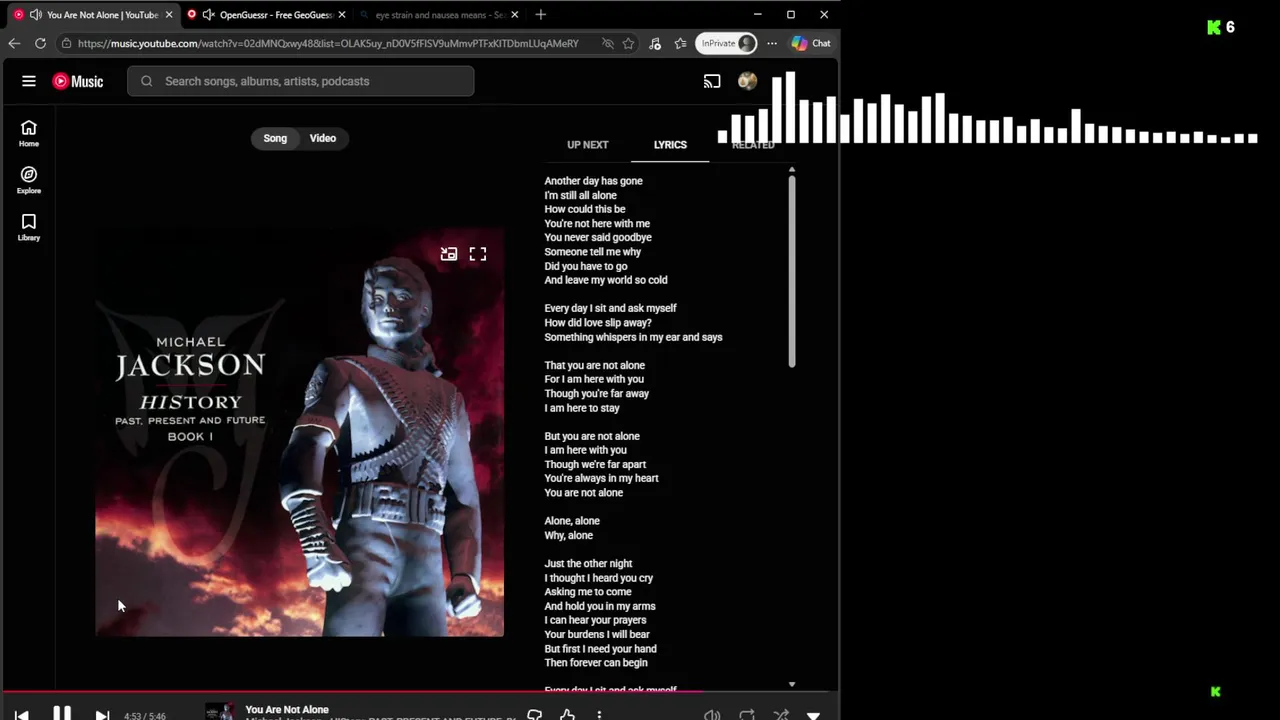Open the YouTube Music hamburger menu
Screen dimensions: 1280x720
(x=29, y=81)
